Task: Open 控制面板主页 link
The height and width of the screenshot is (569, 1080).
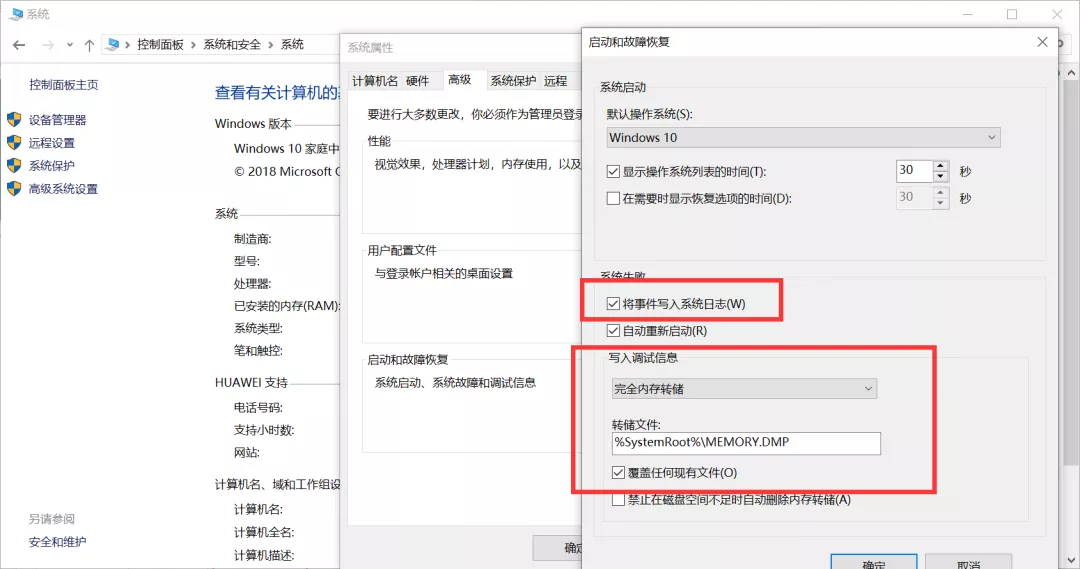Action: coord(64,85)
